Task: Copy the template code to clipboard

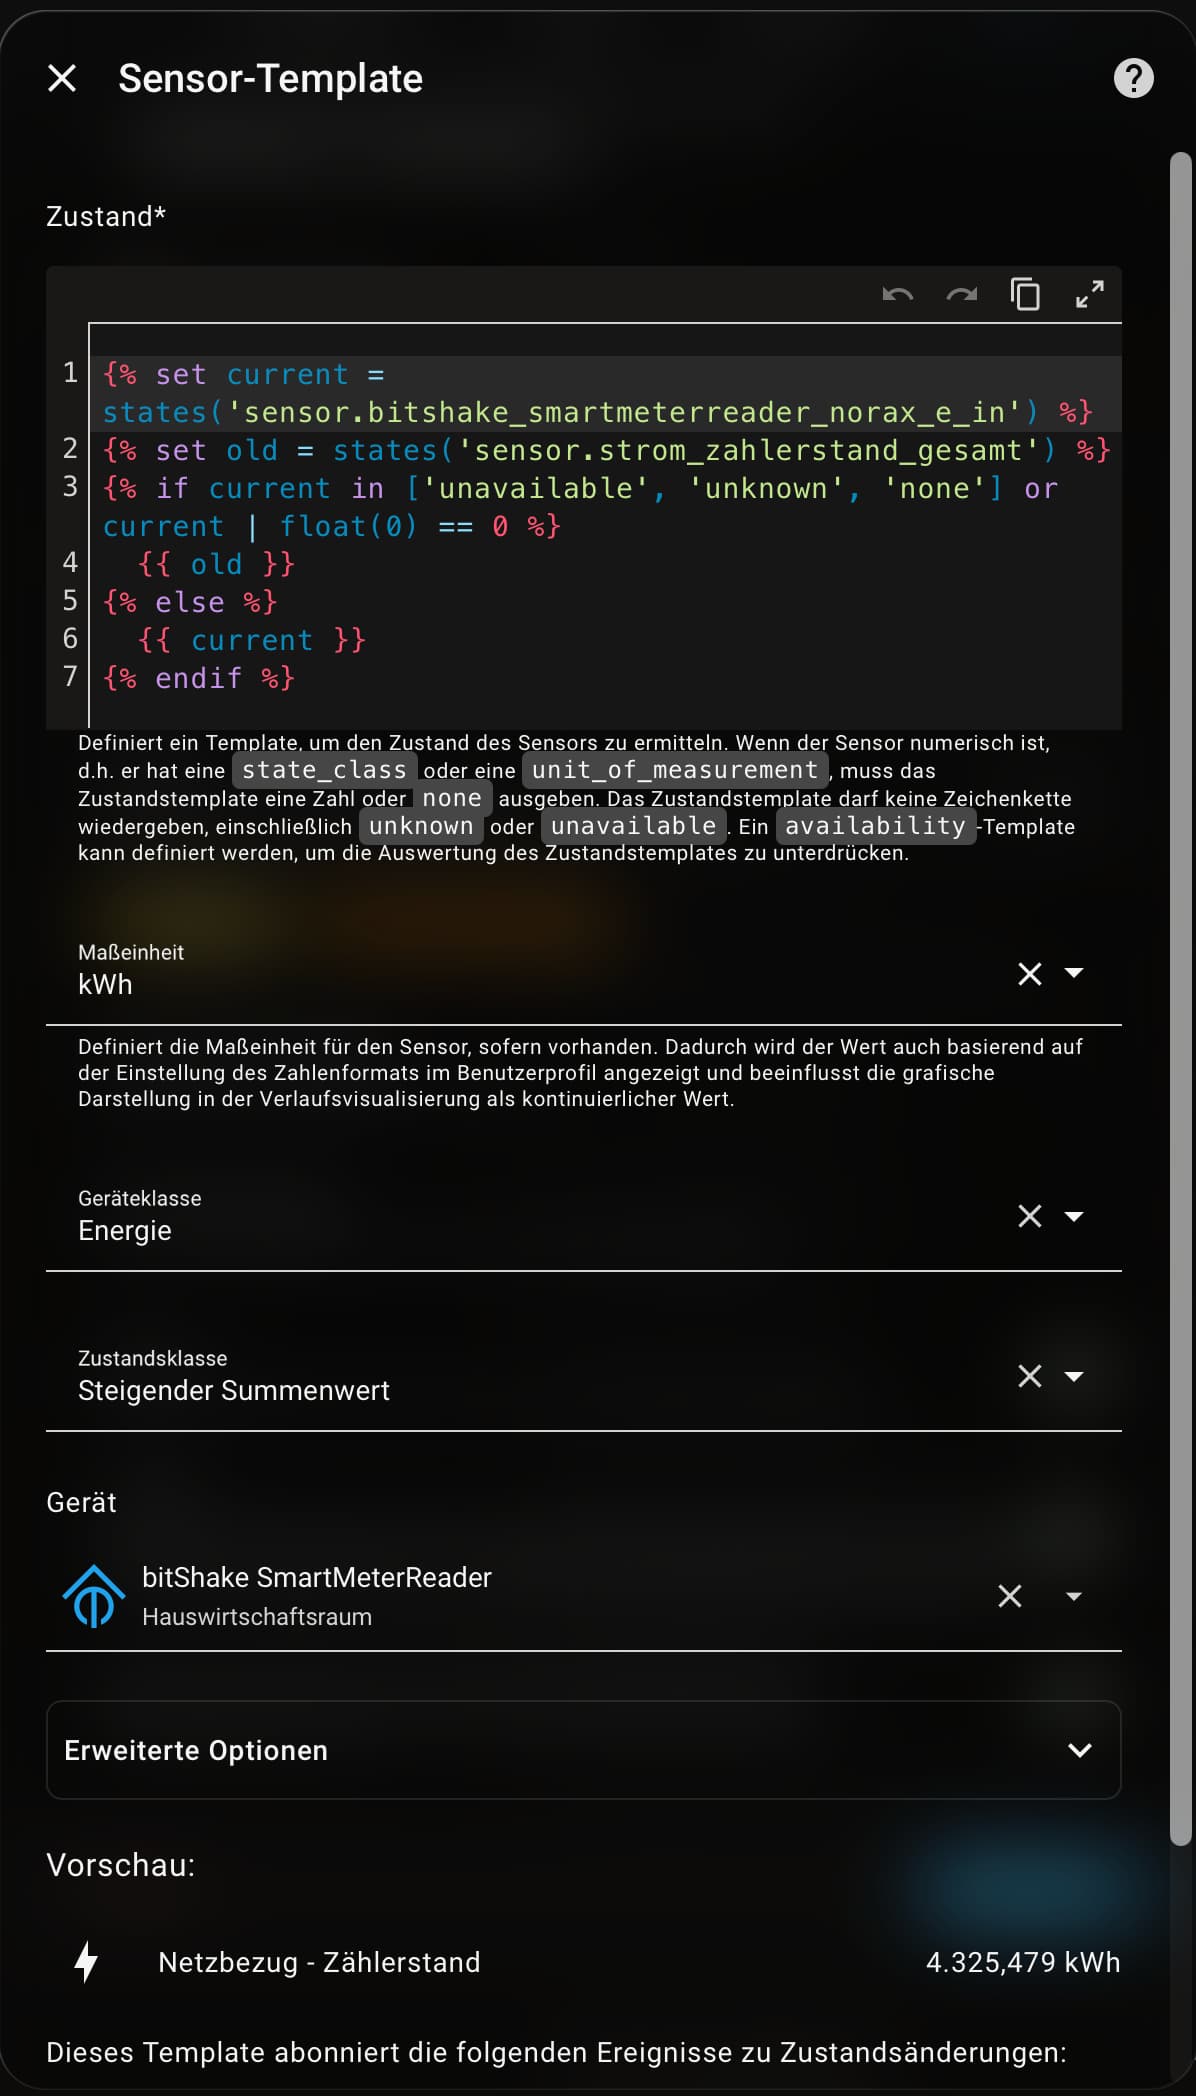Action: [1025, 294]
